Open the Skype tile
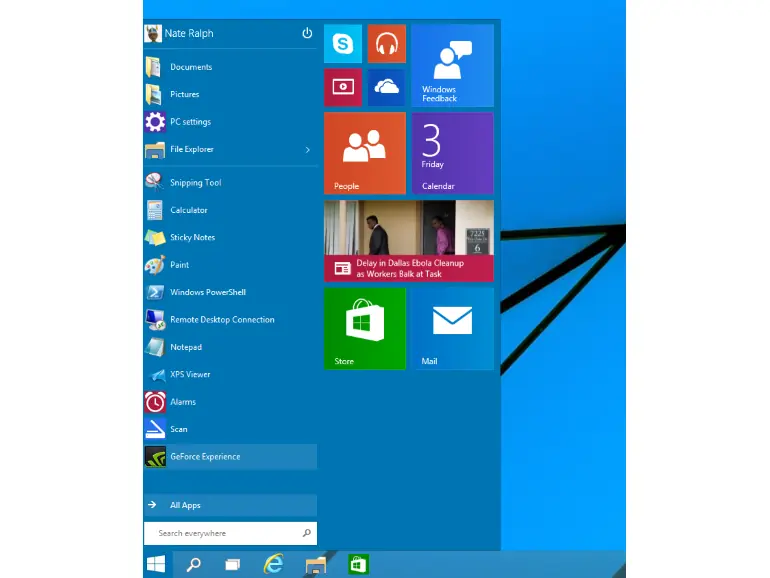770x578 pixels. pyautogui.click(x=343, y=44)
